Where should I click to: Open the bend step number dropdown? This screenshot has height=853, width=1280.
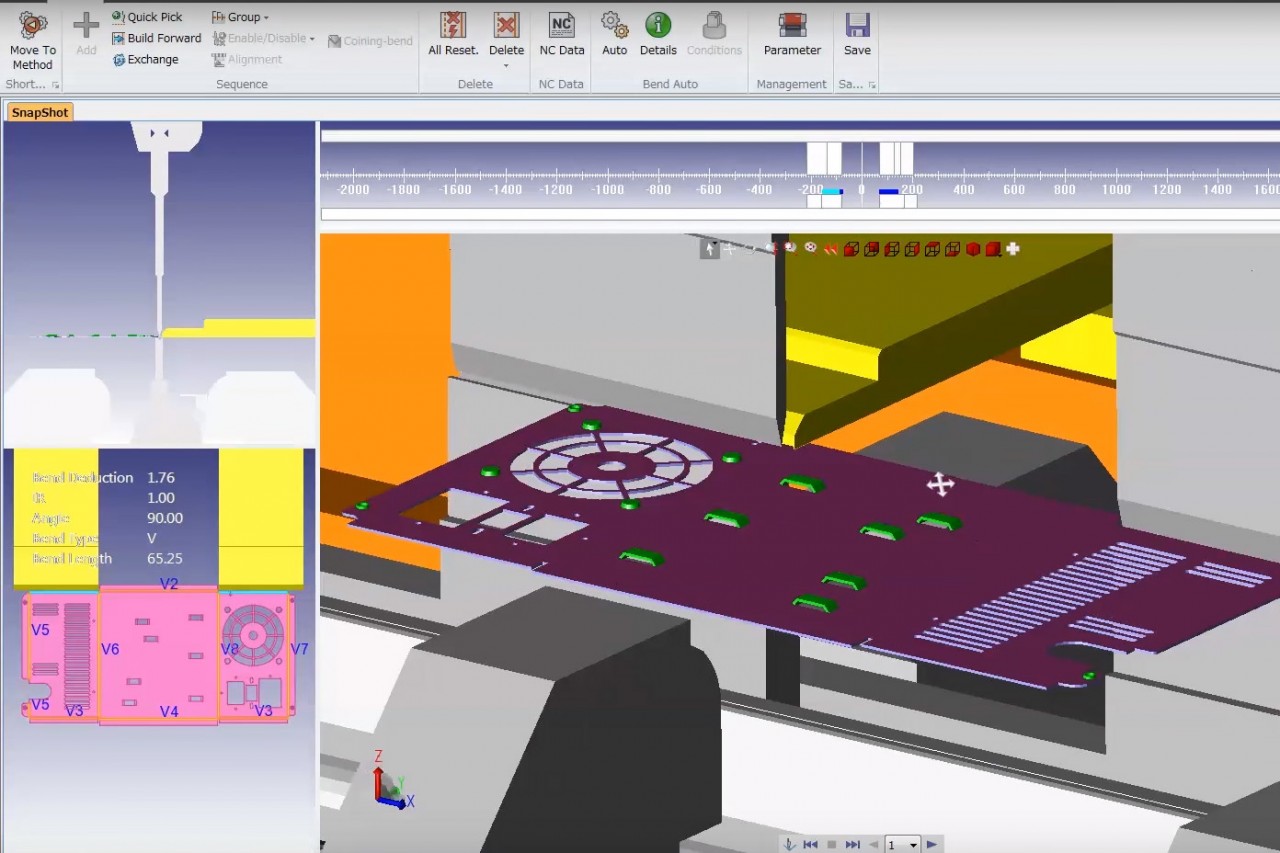tap(913, 846)
